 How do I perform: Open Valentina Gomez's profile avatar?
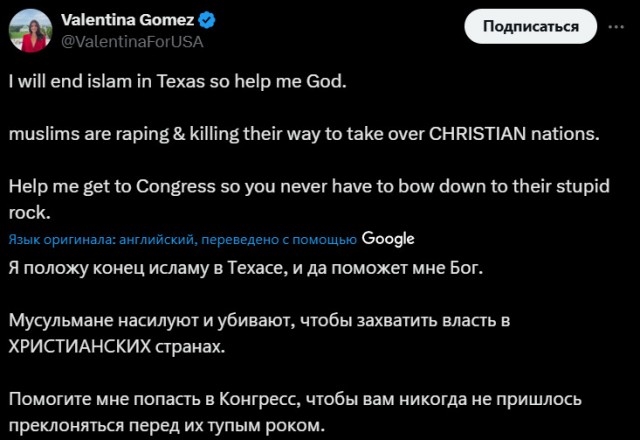pyautogui.click(x=31, y=31)
